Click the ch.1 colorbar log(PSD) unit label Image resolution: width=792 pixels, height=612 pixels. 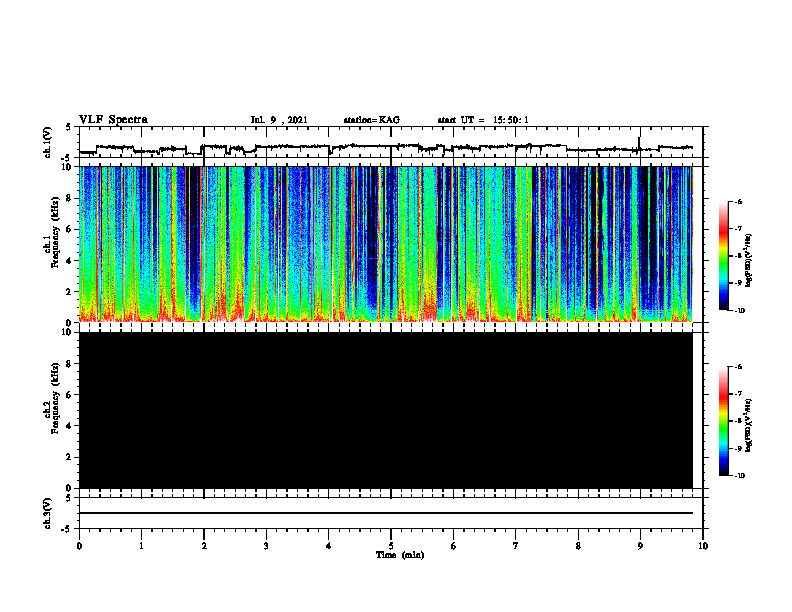[749, 261]
